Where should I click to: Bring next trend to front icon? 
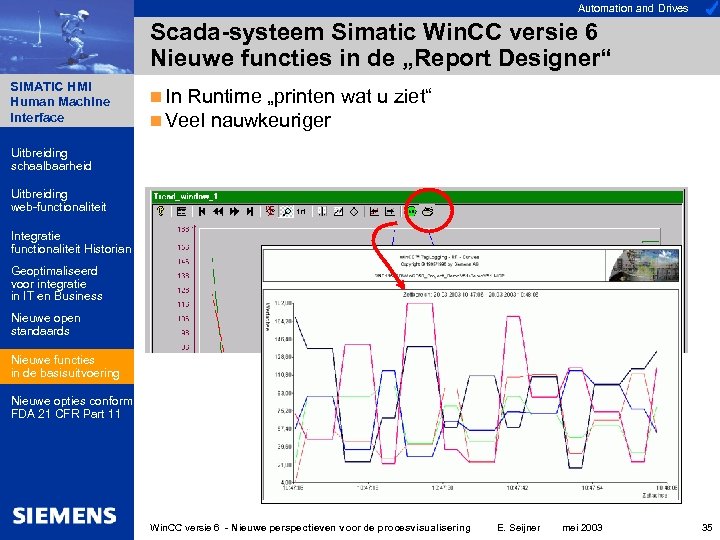[390, 211]
